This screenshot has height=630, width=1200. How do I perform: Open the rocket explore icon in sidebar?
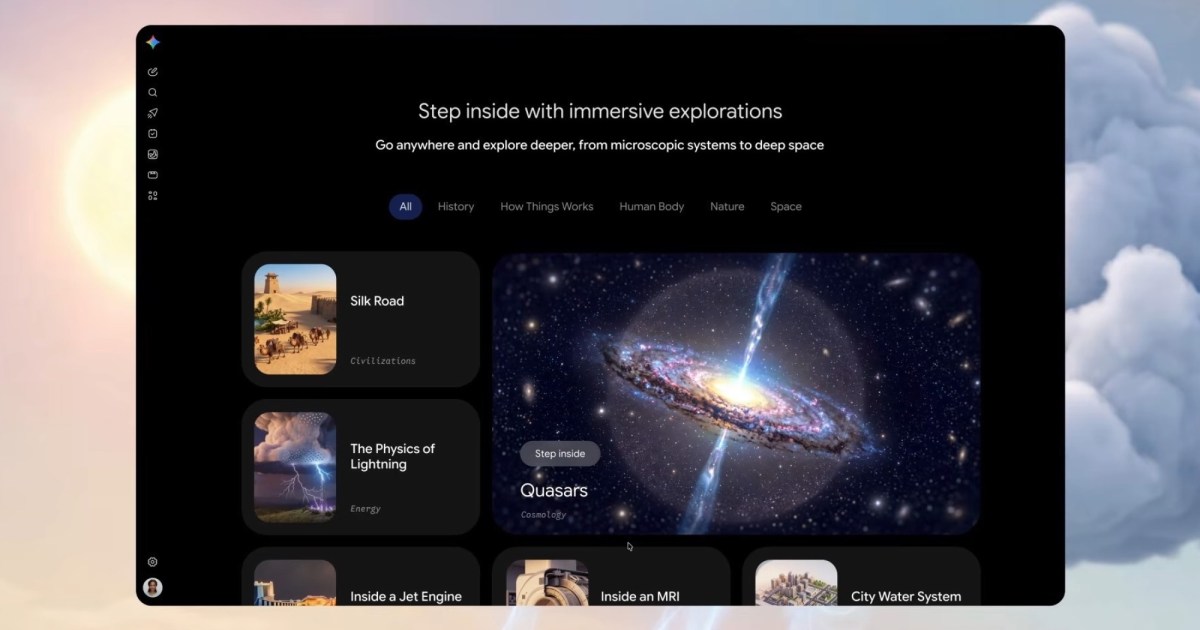tap(153, 113)
